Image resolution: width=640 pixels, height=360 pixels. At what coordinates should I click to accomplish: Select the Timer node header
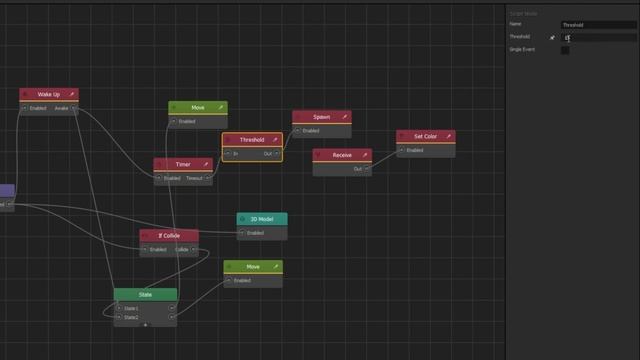click(183, 164)
